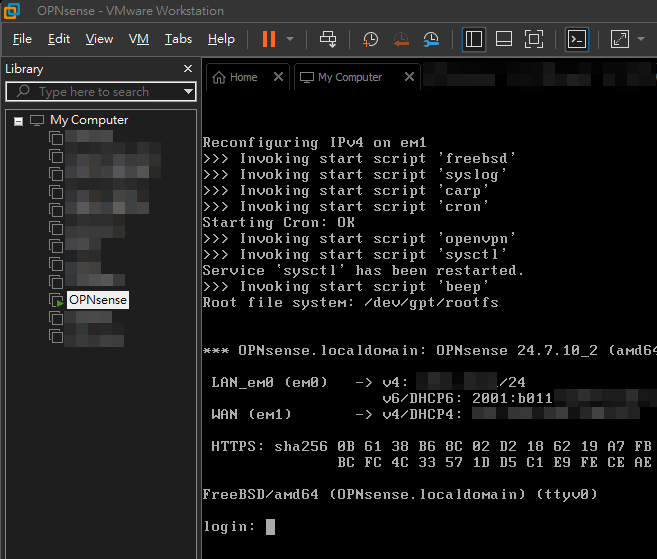
Task: Click the orange Suspend (pause) button
Action: [x=269, y=39]
